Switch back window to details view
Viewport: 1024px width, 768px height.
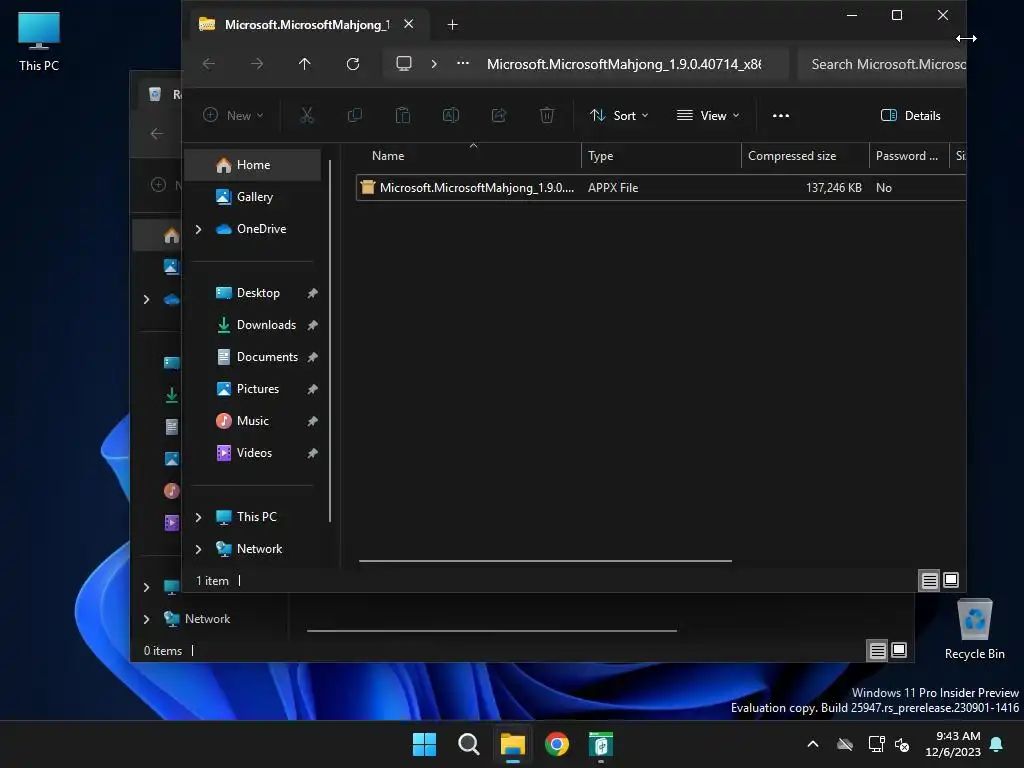[x=877, y=650]
